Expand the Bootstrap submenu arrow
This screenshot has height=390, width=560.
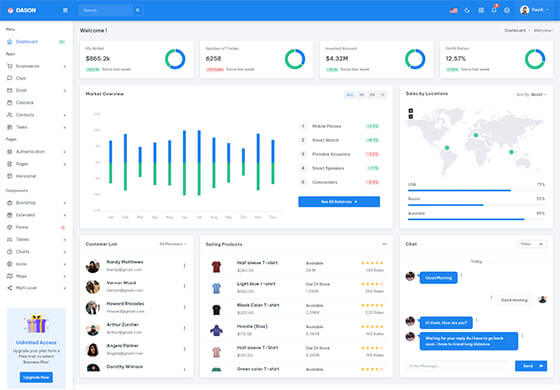(x=65, y=203)
